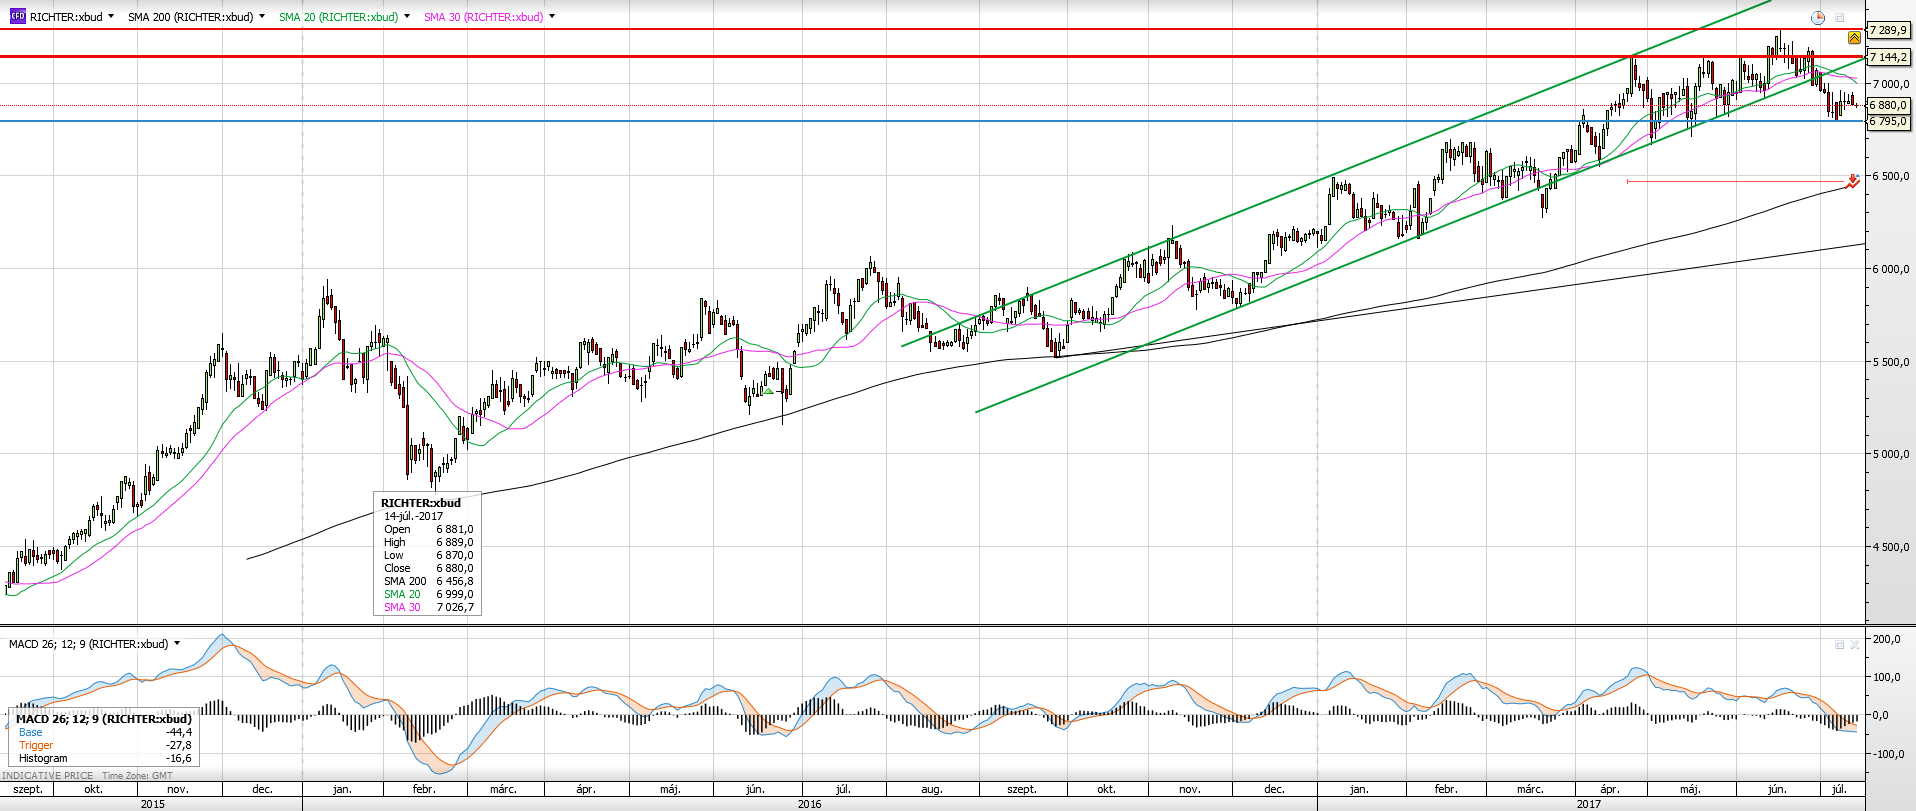
Task: Click the 2016 year label on timeline
Action: pyautogui.click(x=809, y=804)
